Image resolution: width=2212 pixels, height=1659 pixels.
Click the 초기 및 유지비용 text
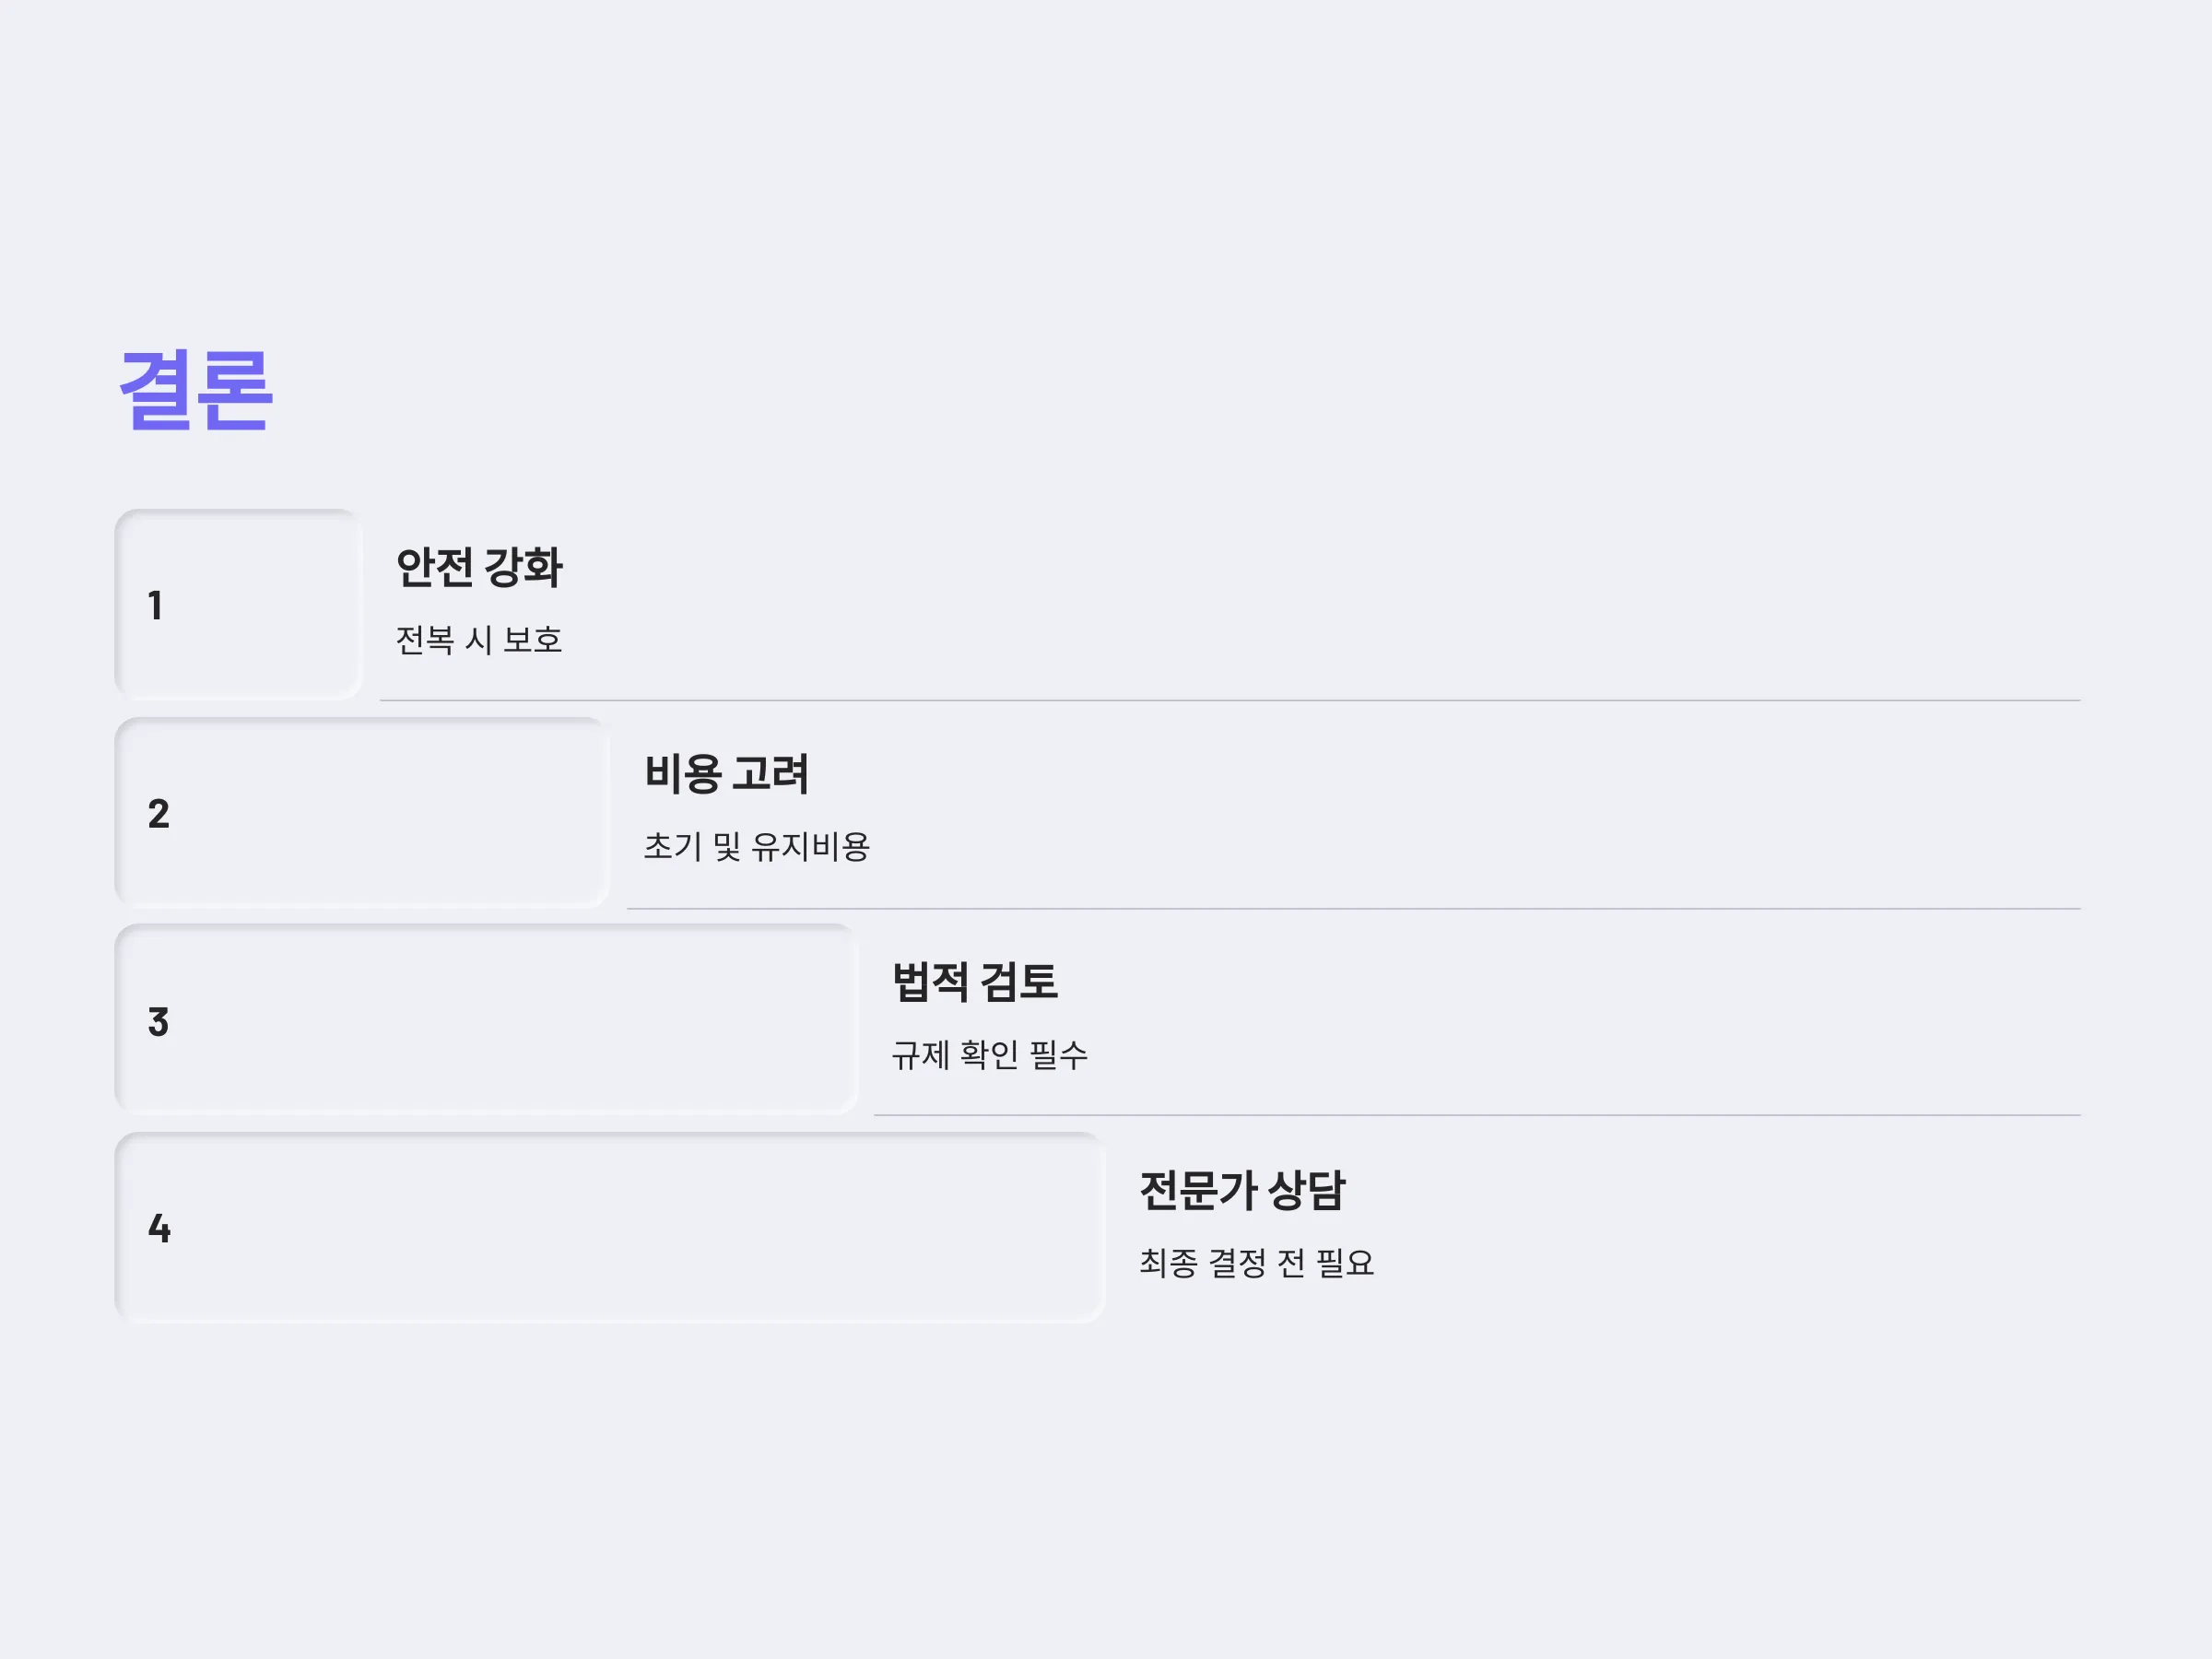coord(756,847)
